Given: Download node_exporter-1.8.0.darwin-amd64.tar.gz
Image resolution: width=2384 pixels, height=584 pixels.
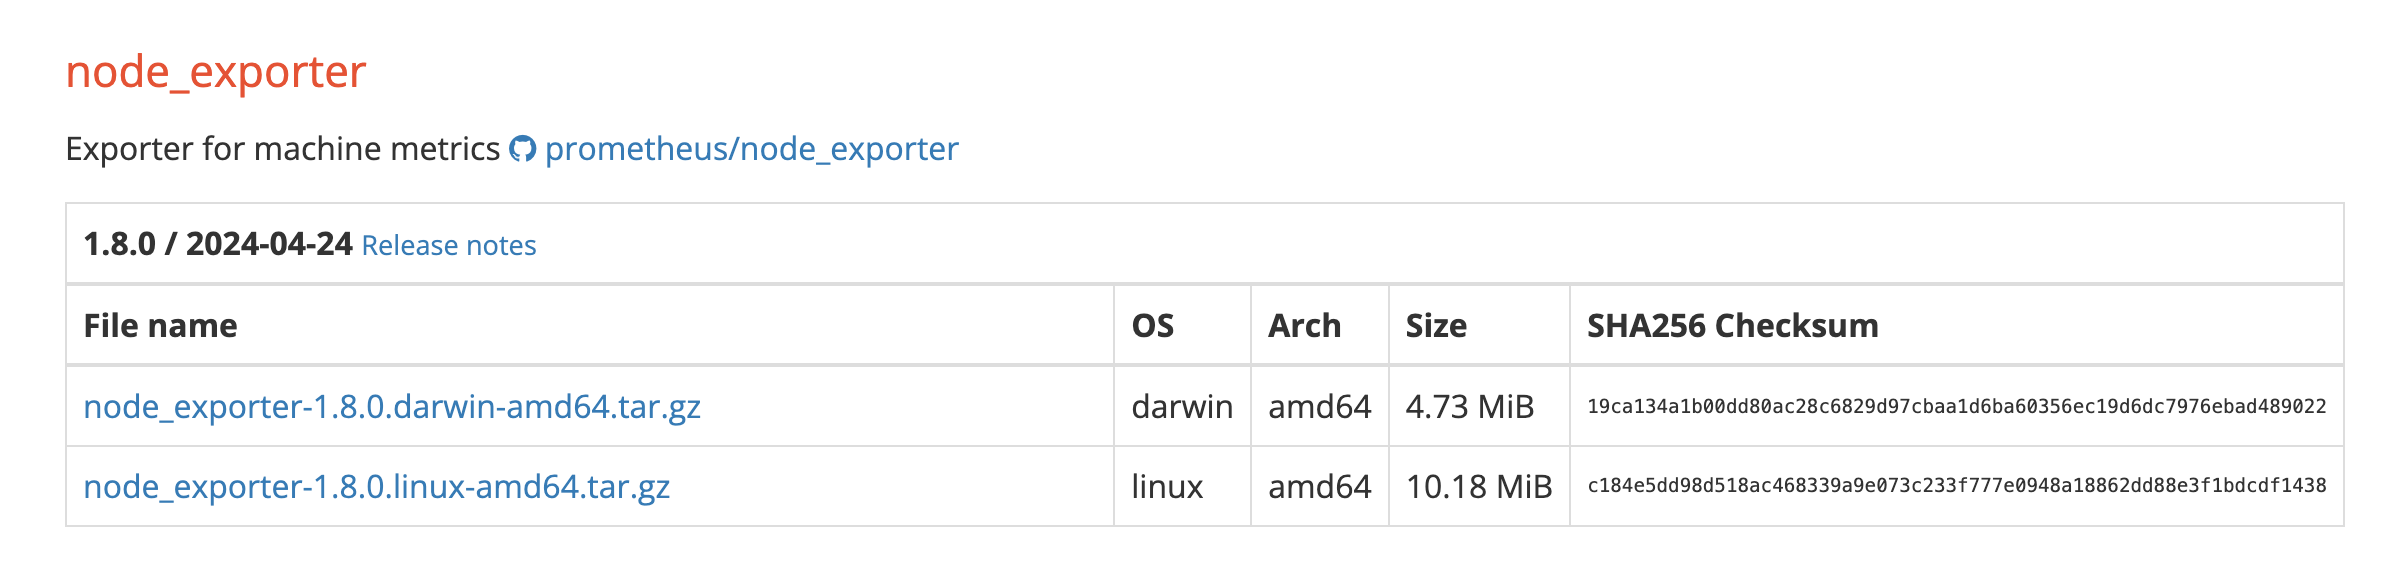Looking at the screenshot, I should (392, 406).
